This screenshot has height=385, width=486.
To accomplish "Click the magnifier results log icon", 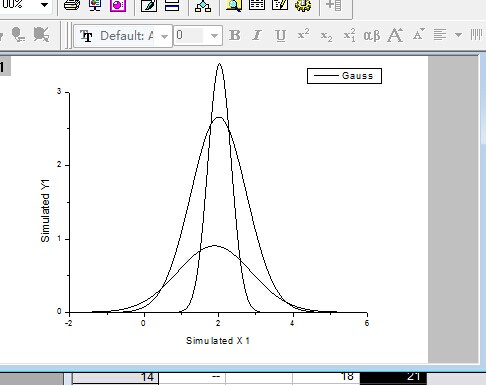I will pos(234,5).
